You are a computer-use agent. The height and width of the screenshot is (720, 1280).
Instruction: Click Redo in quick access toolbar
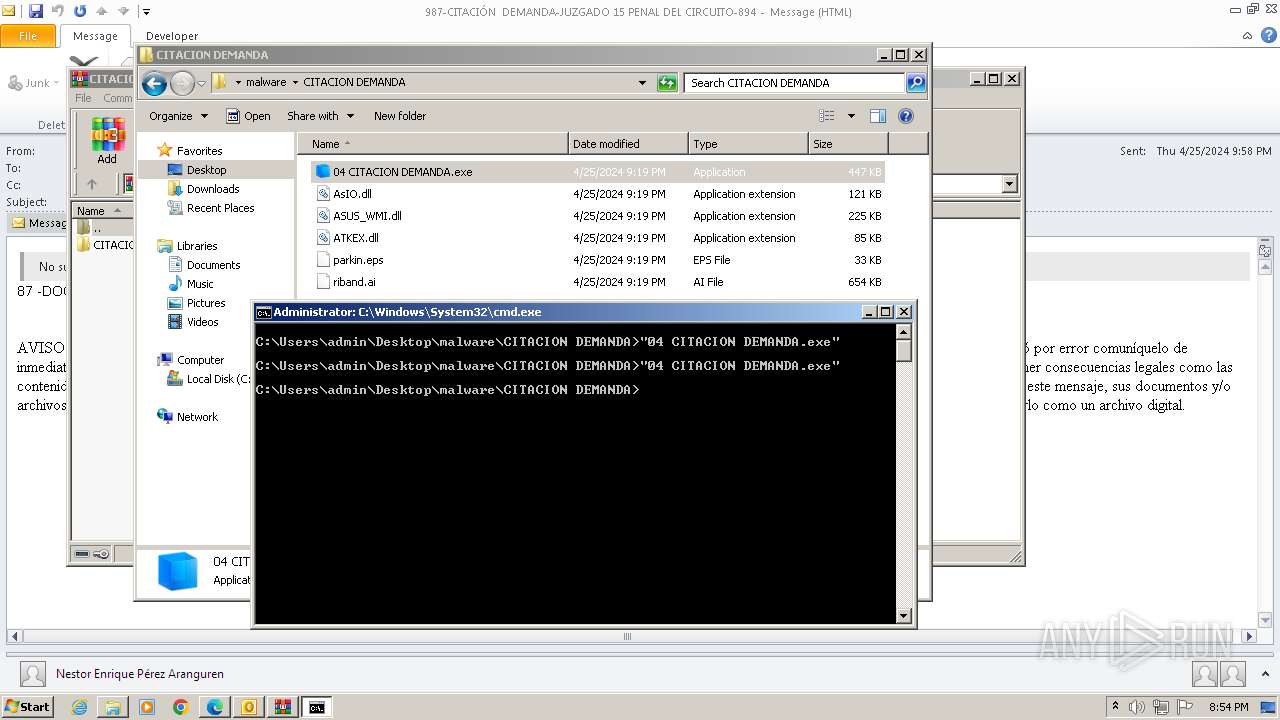point(80,11)
